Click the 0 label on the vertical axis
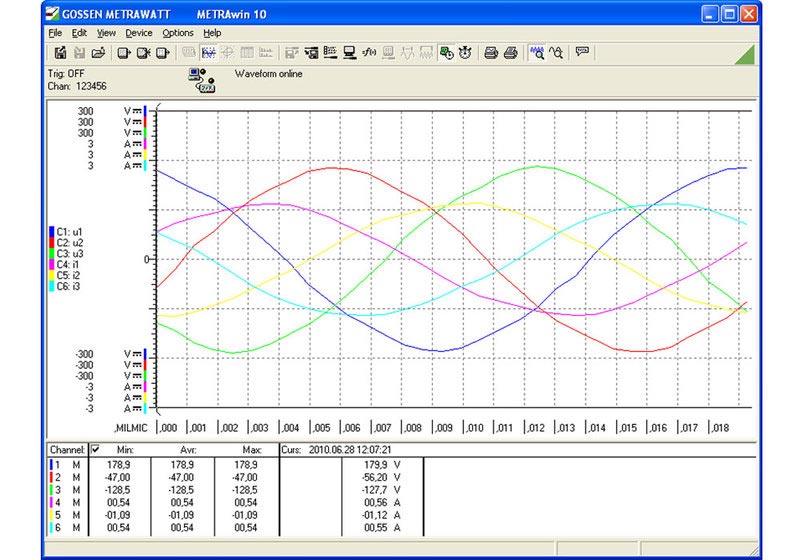 [146, 260]
